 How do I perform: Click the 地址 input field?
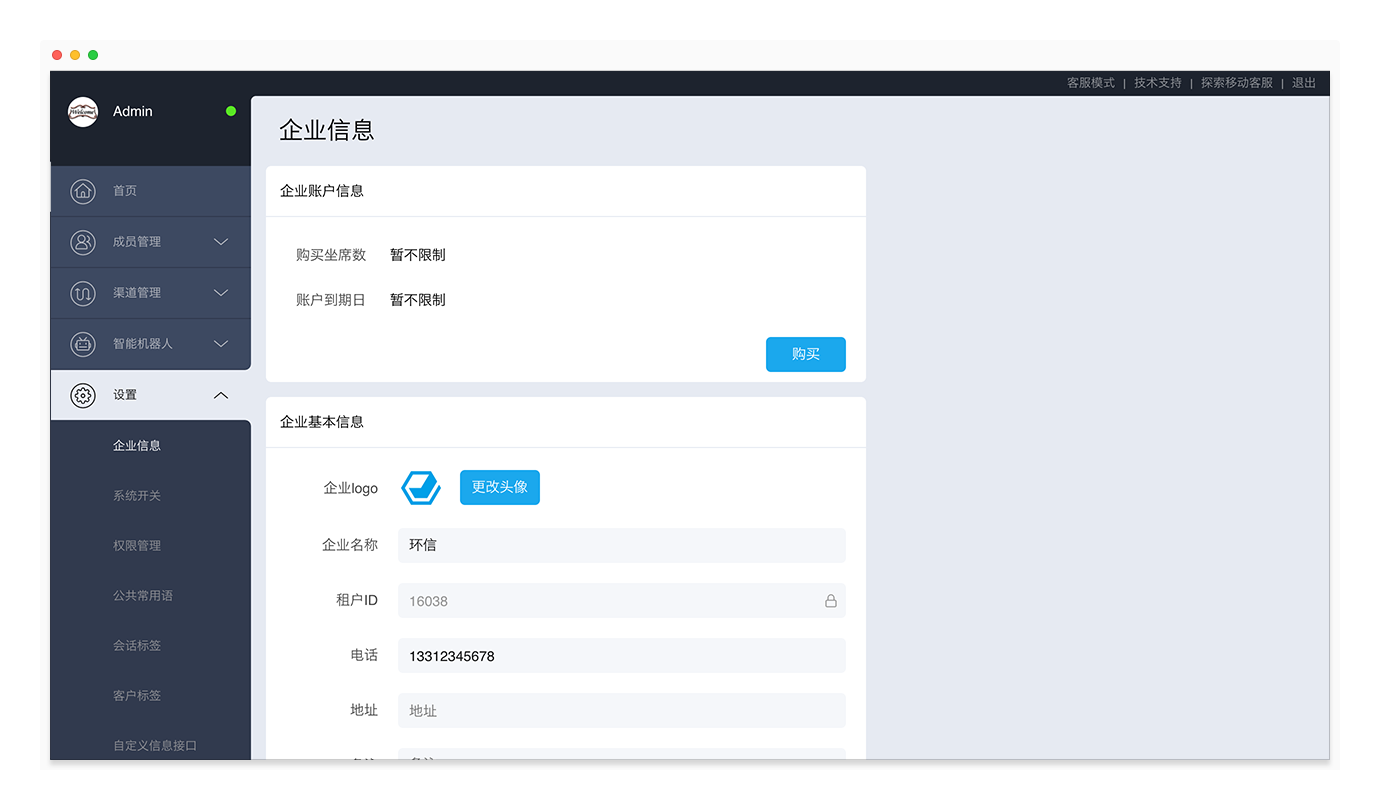622,711
